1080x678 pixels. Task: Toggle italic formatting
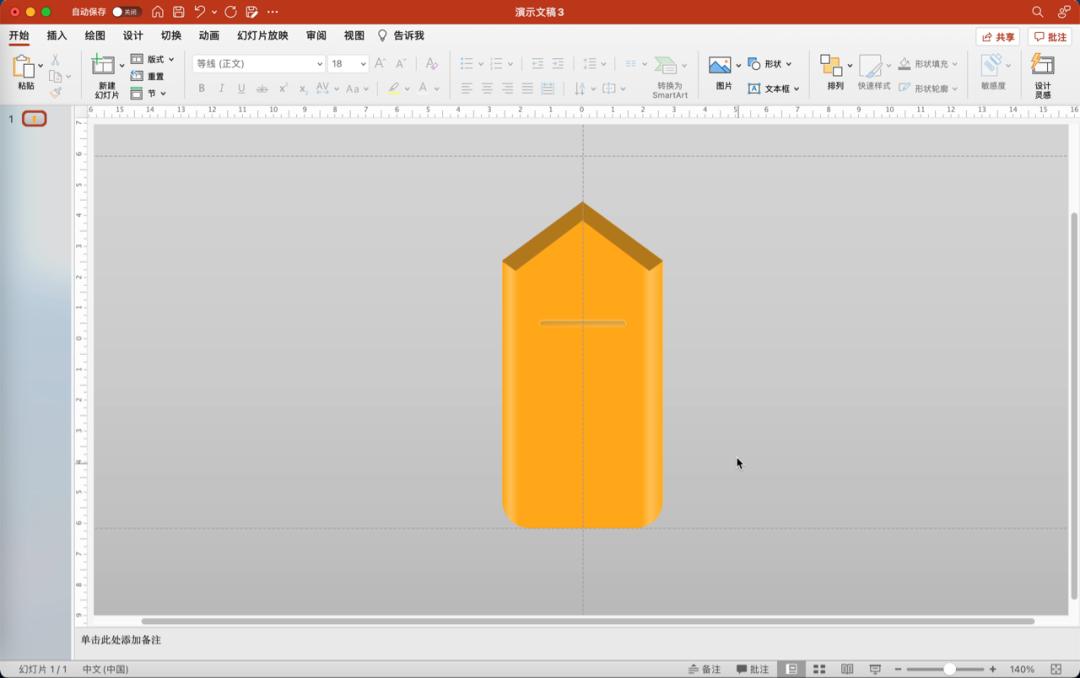[219, 88]
